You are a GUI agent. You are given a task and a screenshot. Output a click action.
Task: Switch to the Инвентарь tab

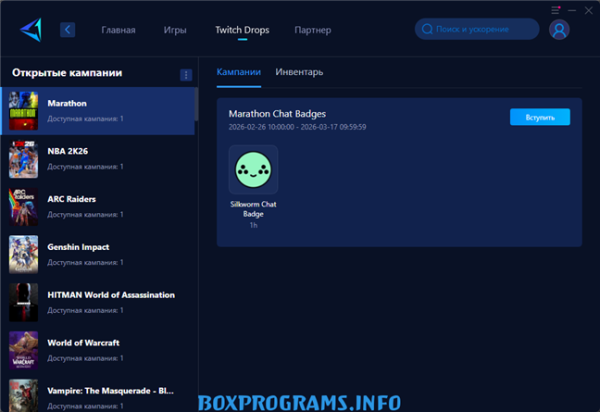299,72
